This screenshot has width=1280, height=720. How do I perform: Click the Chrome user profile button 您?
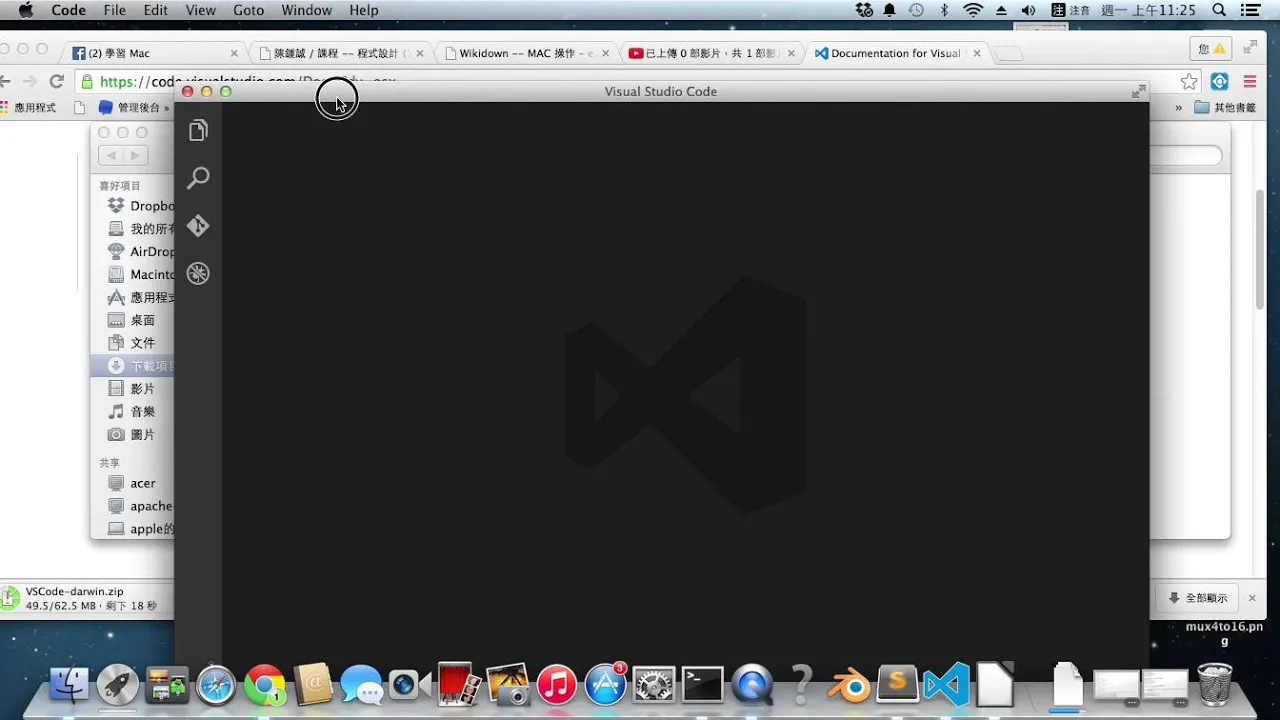click(x=1210, y=48)
